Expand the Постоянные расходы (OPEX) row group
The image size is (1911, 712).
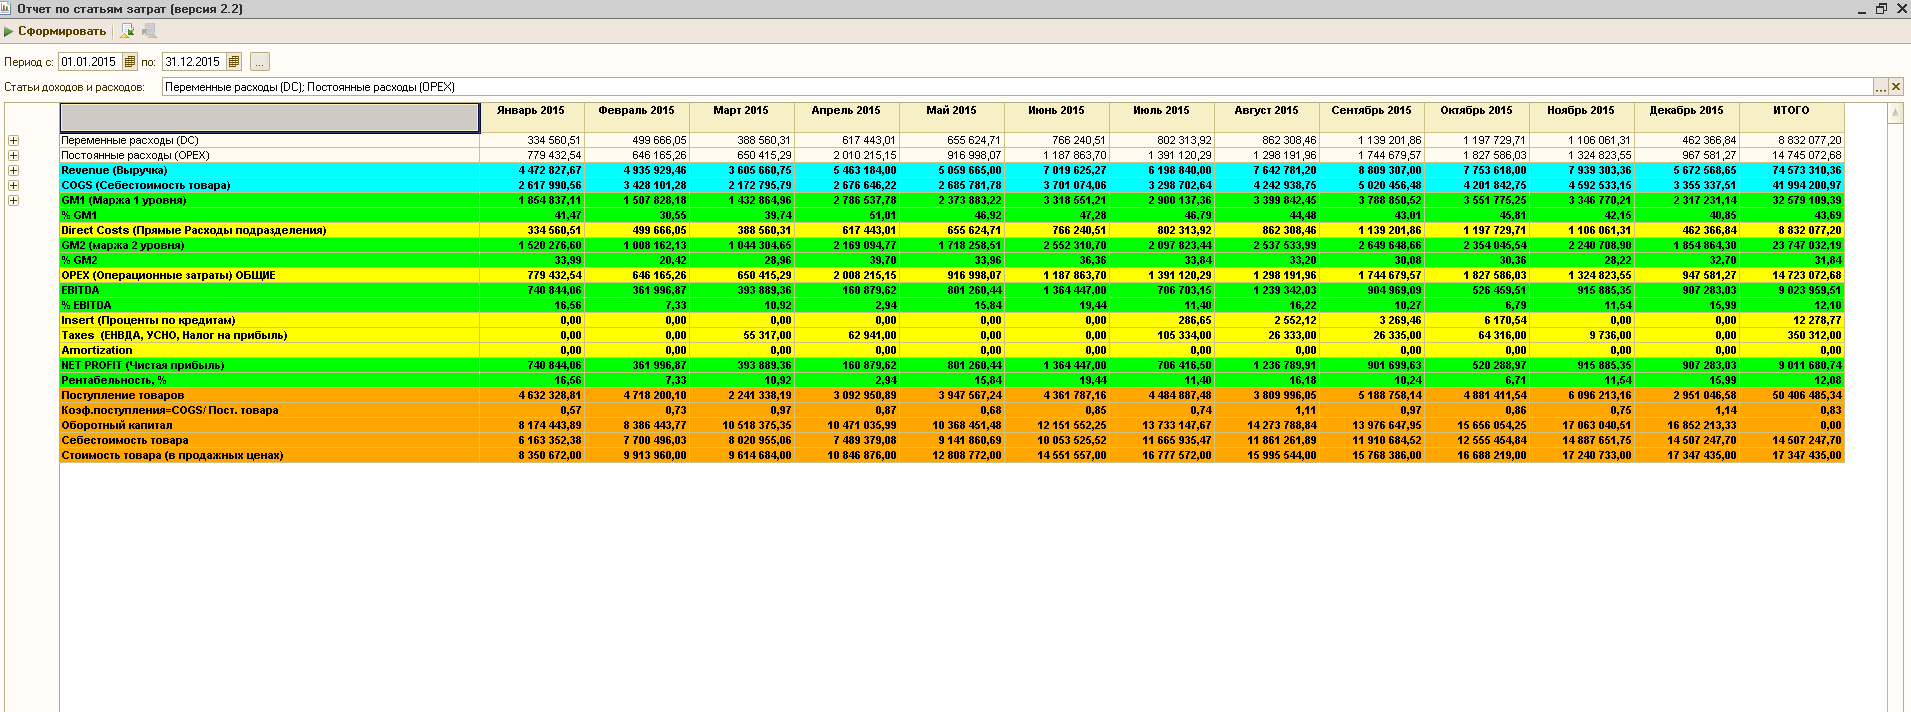[13, 156]
